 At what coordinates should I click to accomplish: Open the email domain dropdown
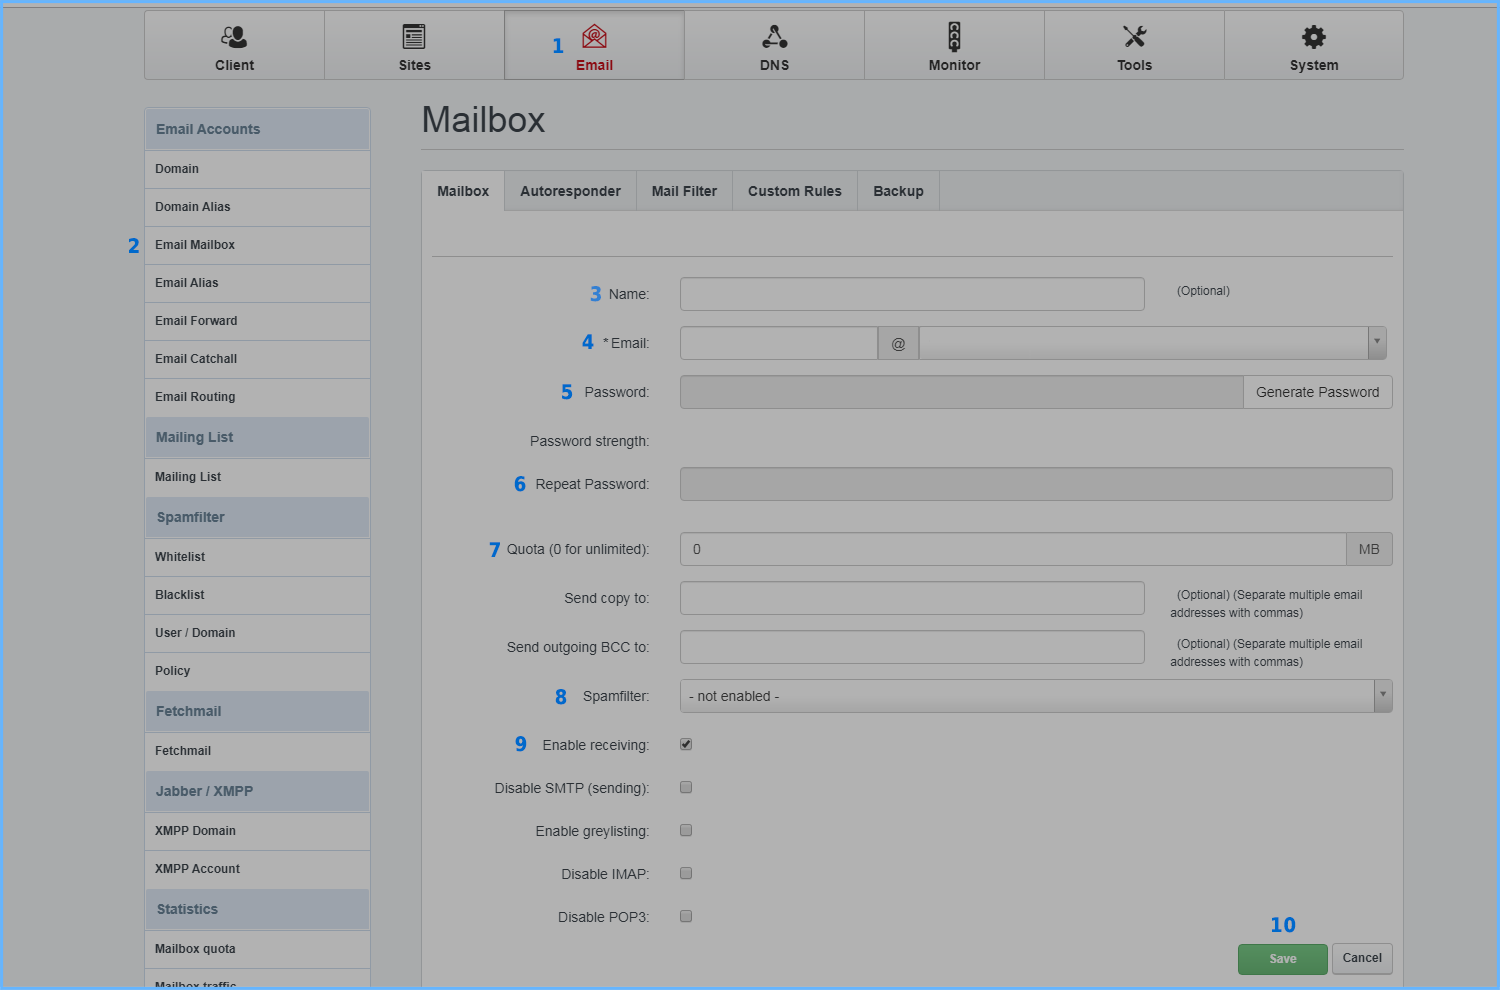pos(1153,343)
